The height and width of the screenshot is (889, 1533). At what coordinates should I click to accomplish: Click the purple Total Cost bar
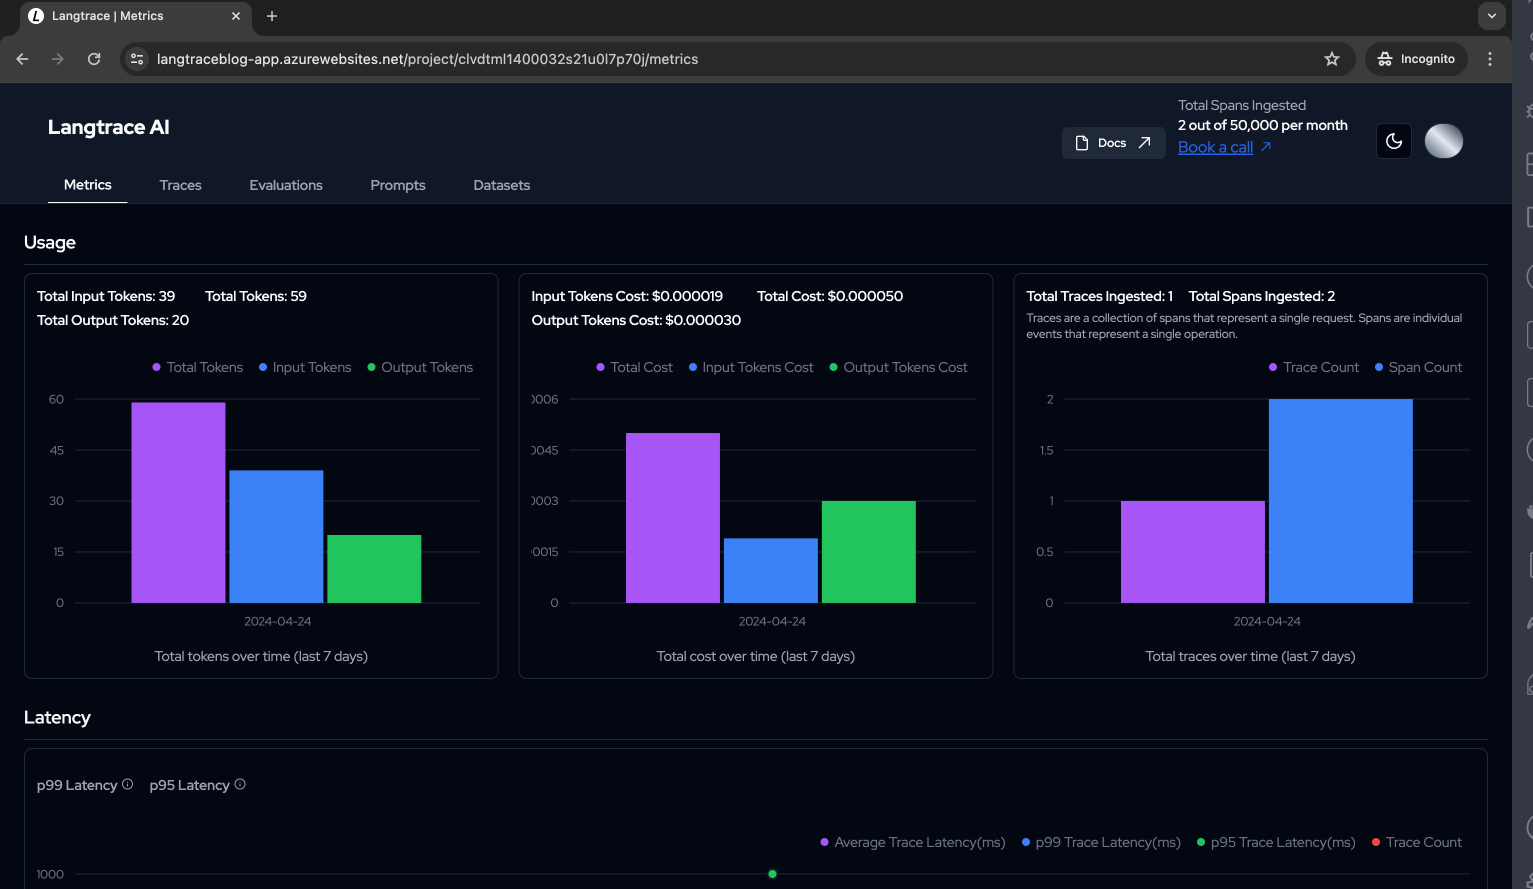(x=673, y=518)
